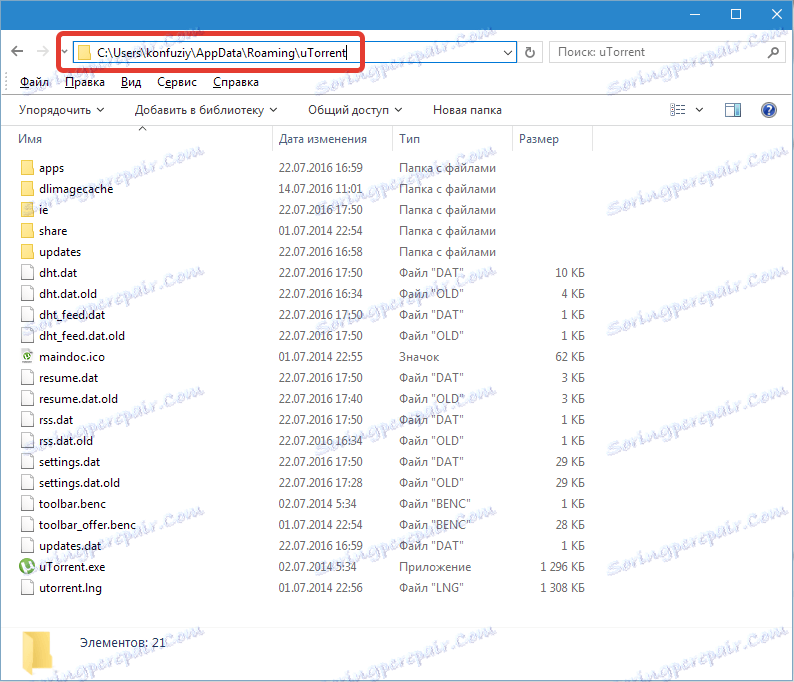Expand the address bar history dropdown
The width and height of the screenshot is (794, 682).
point(507,52)
